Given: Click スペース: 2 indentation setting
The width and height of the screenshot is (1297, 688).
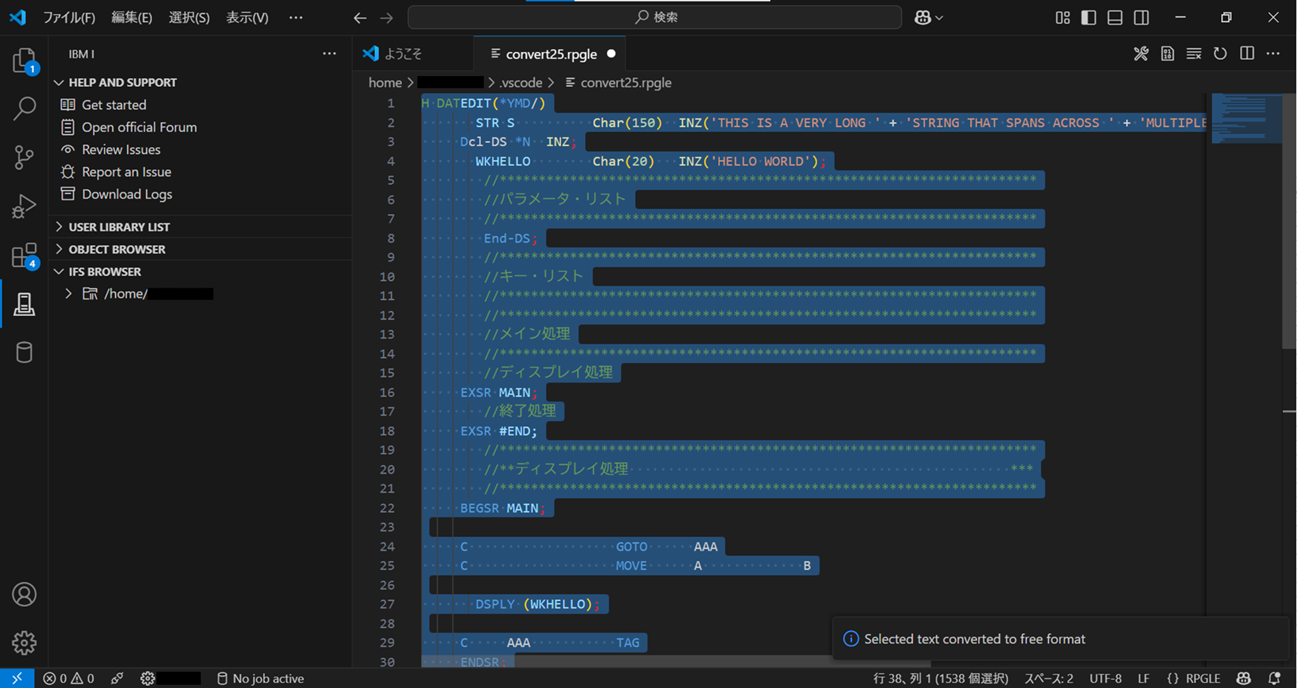Looking at the screenshot, I should [1048, 678].
